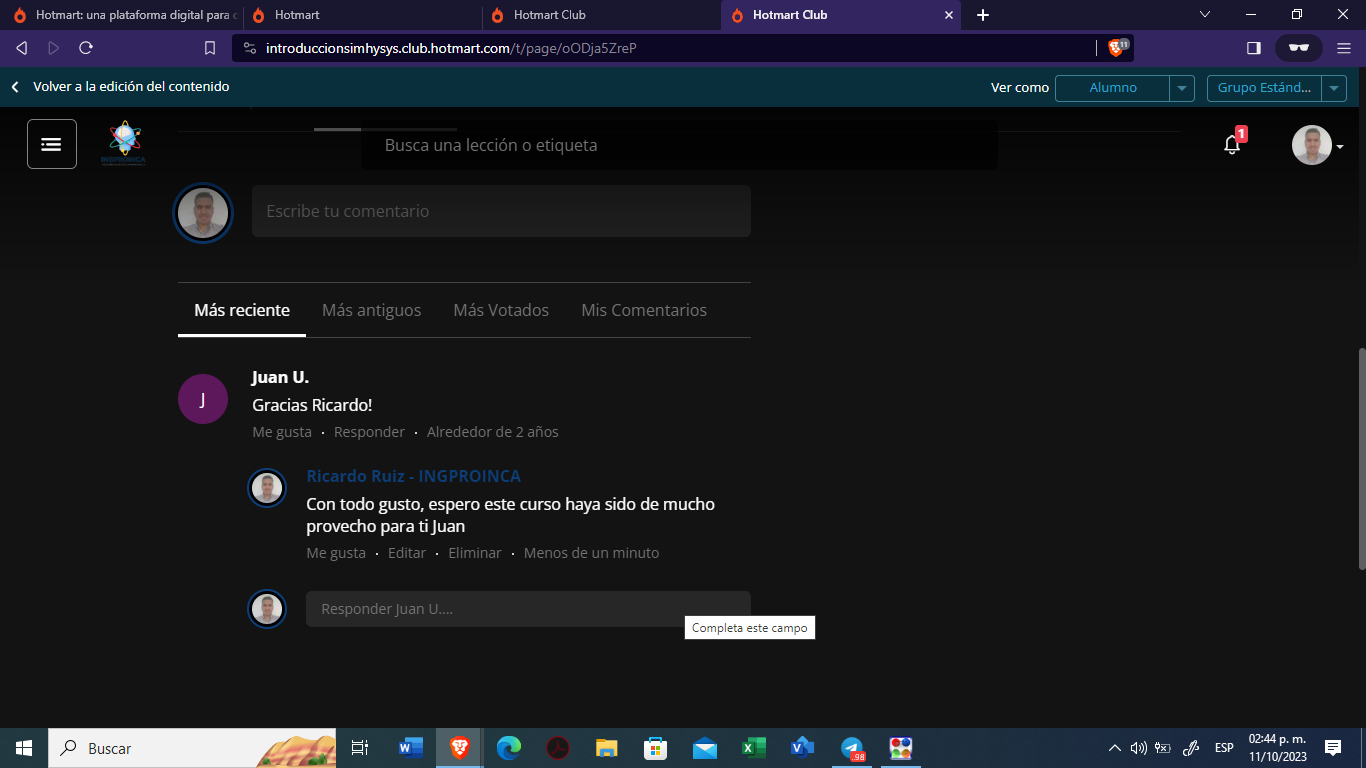Open the hamburger menu button
Screen dimensions: 1366x768
pos(52,144)
